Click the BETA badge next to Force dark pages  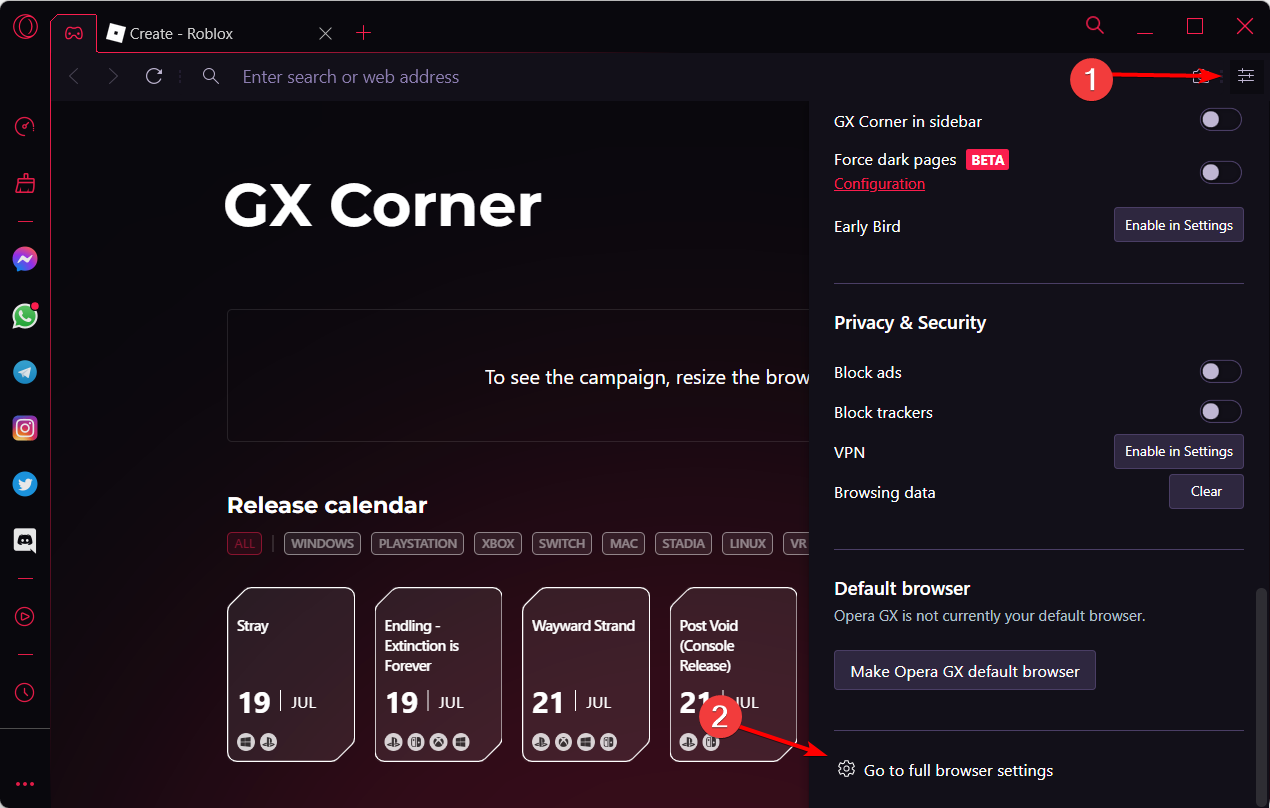(x=987, y=160)
